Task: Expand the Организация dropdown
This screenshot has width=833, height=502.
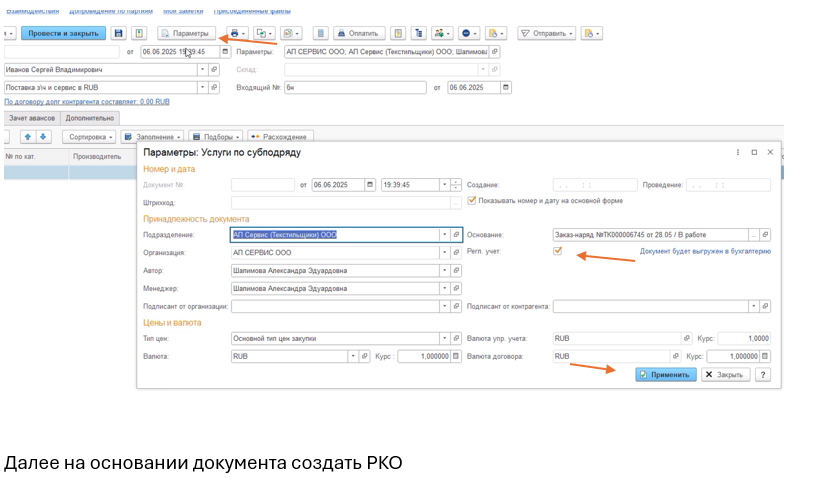Action: 444,253
